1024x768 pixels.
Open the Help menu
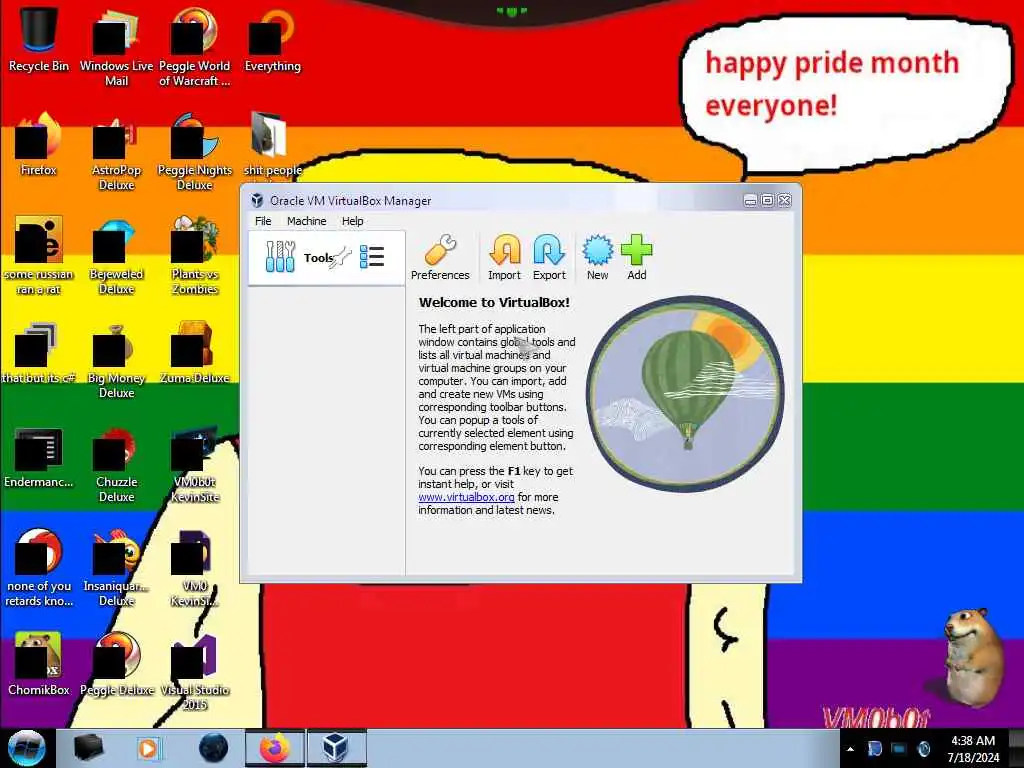tap(353, 221)
